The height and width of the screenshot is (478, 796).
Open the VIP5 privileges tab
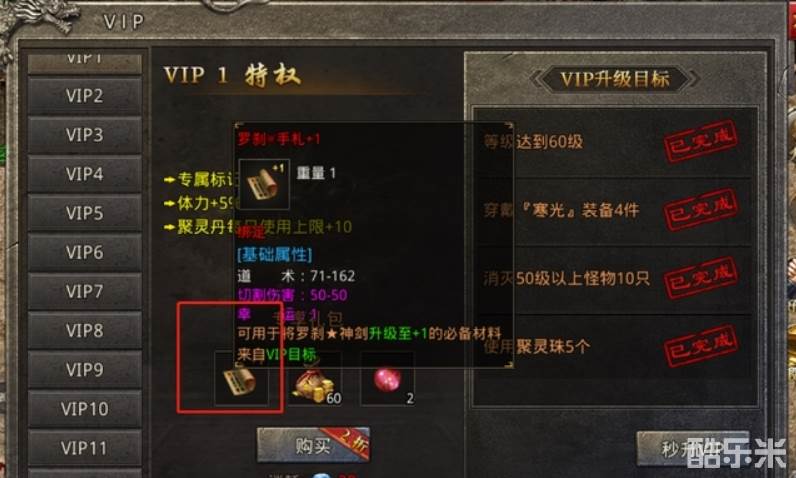click(x=85, y=213)
